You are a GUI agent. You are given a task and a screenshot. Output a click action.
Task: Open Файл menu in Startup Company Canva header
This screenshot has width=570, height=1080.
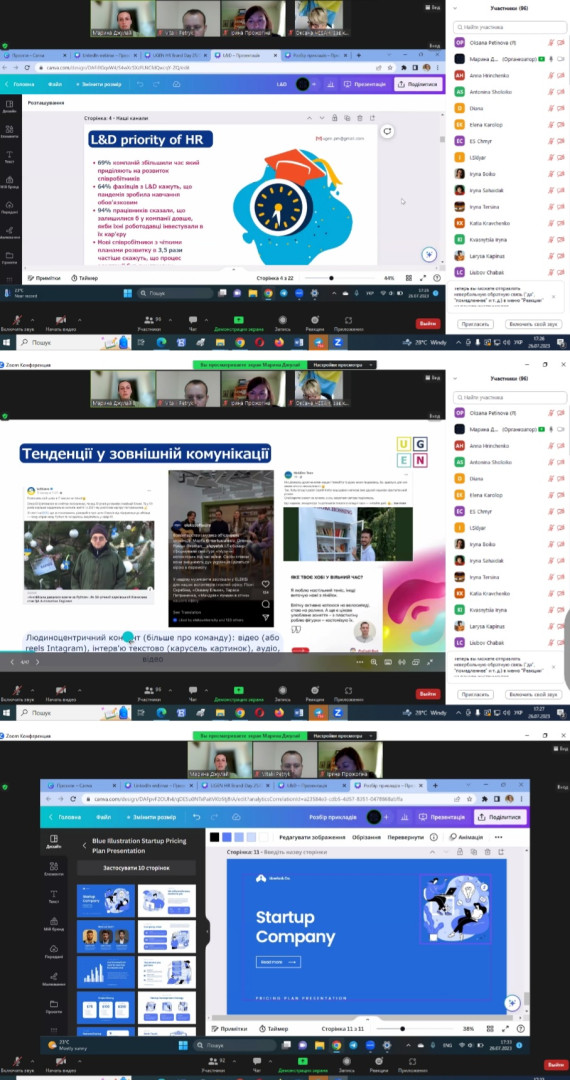pos(103,817)
